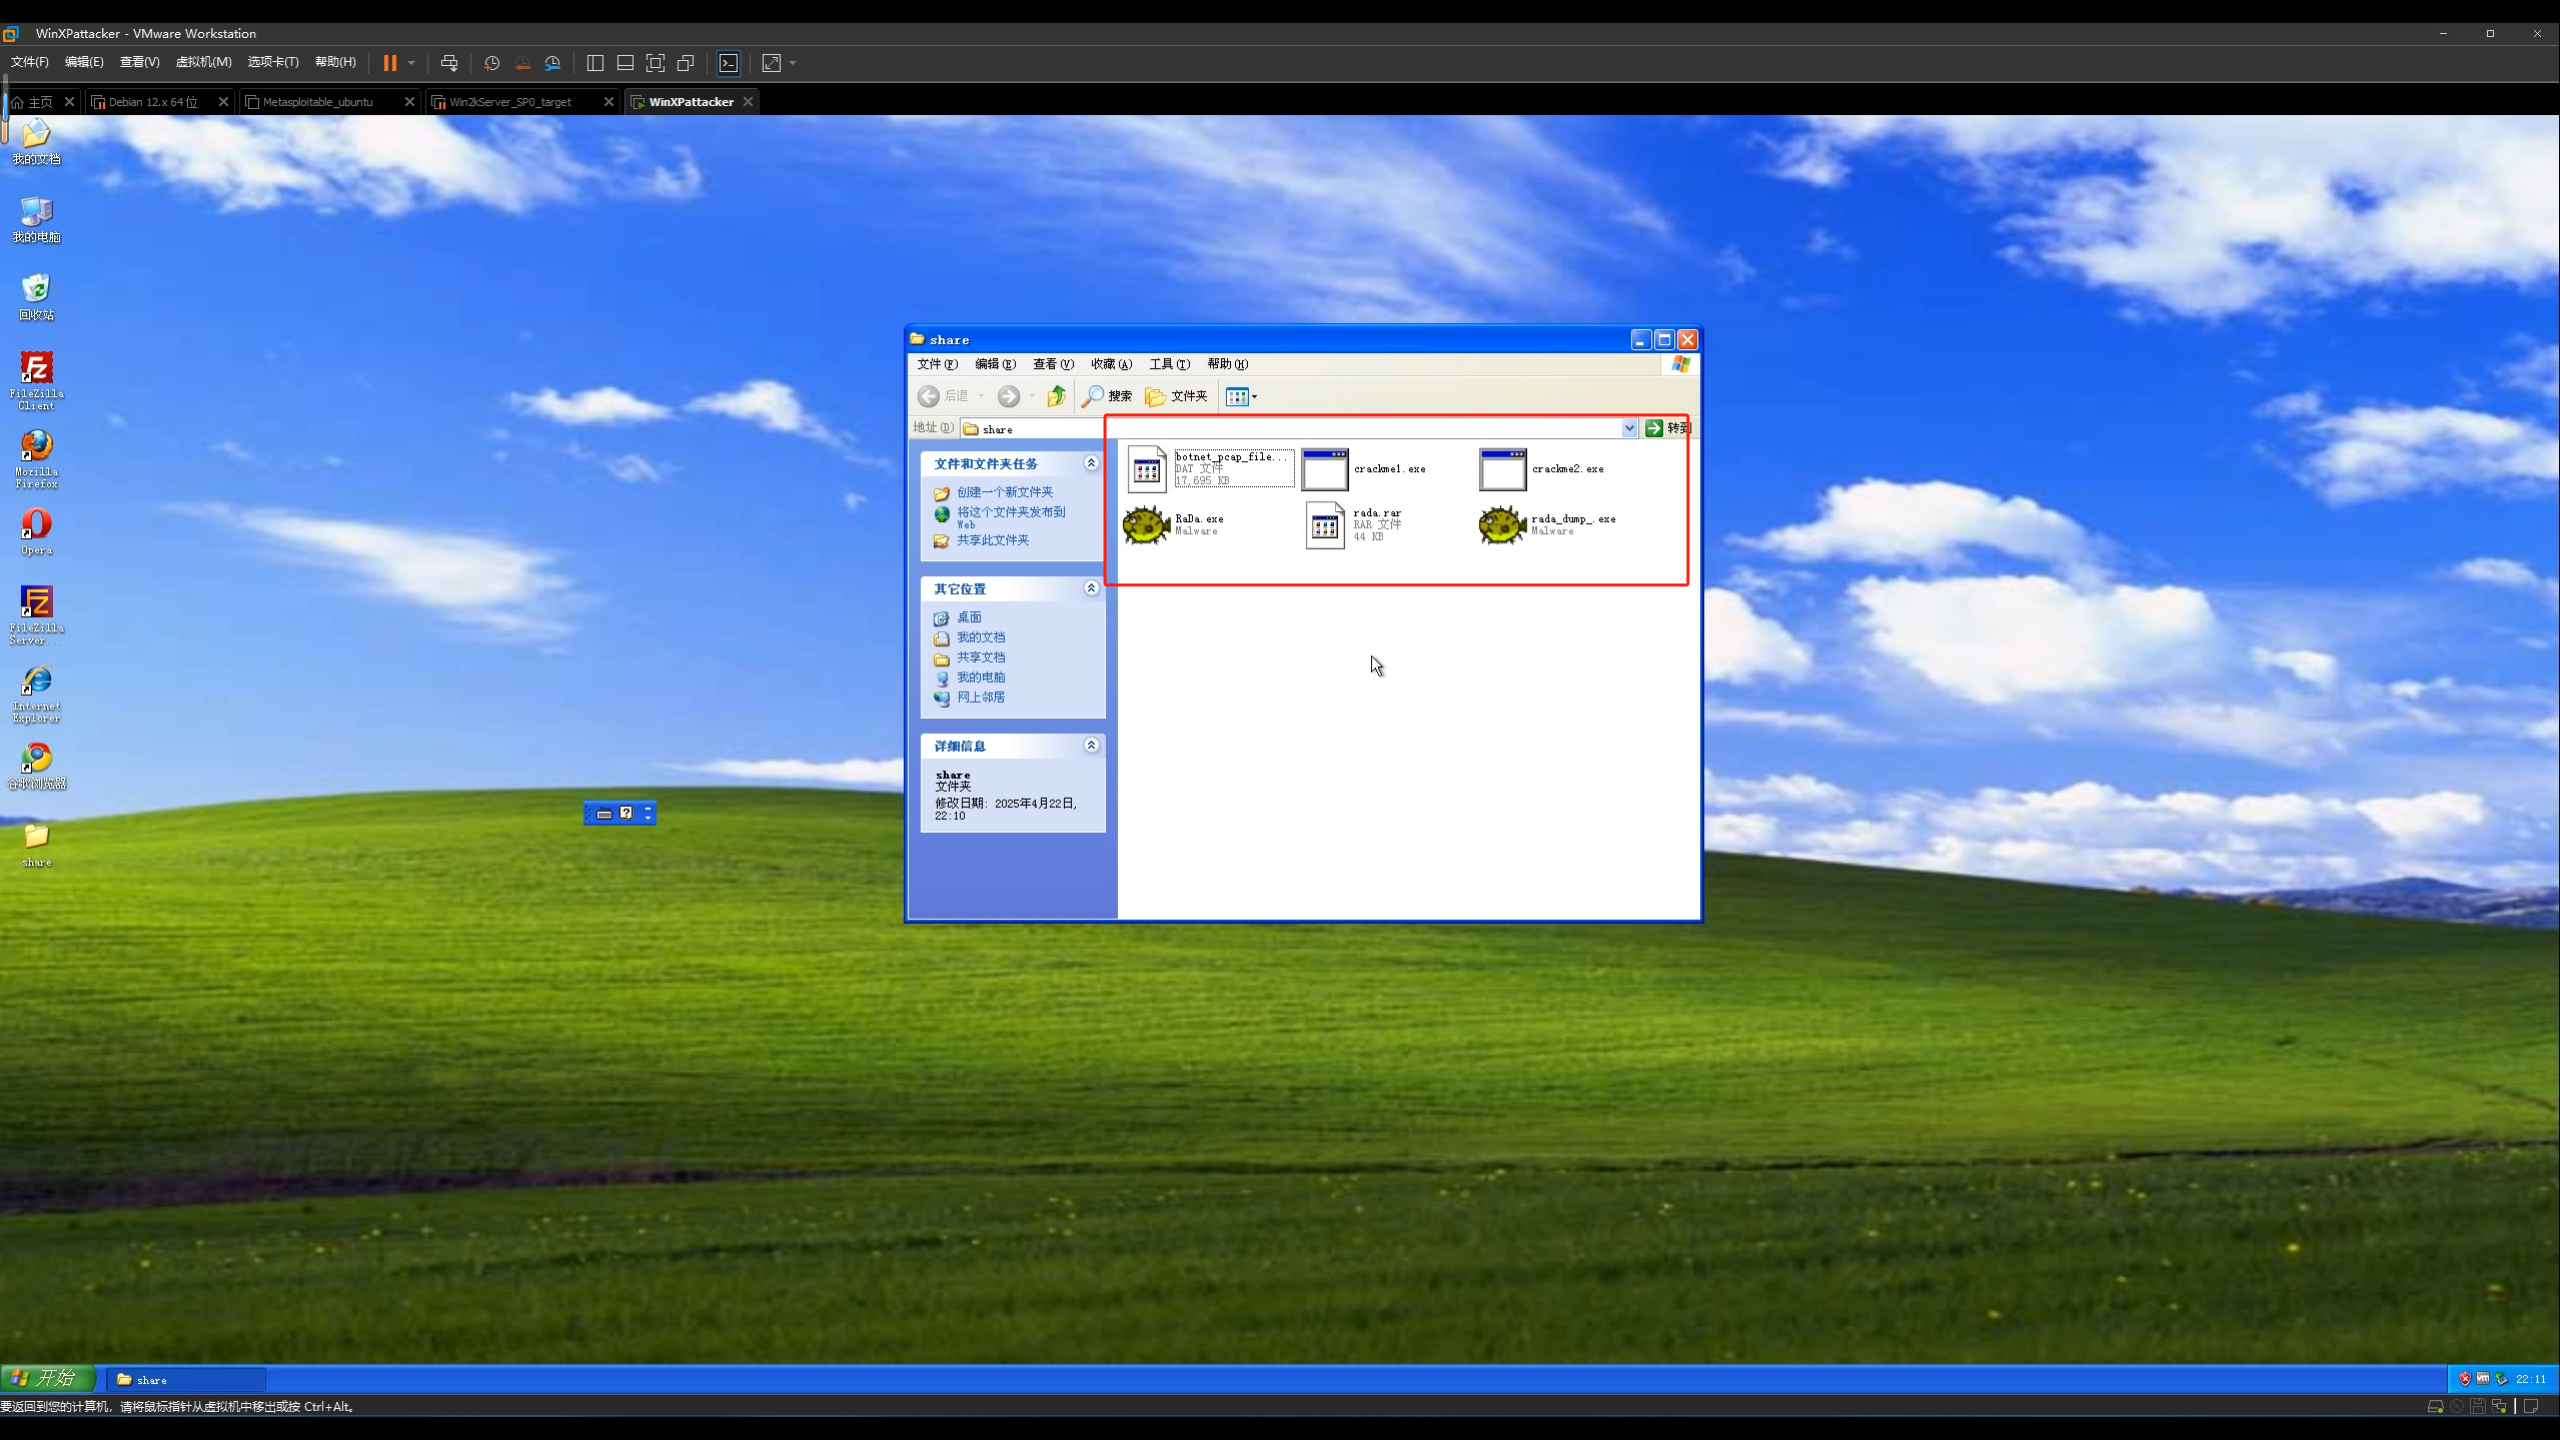Switch to the Win2kServer_SP0_target tab

[x=510, y=102]
